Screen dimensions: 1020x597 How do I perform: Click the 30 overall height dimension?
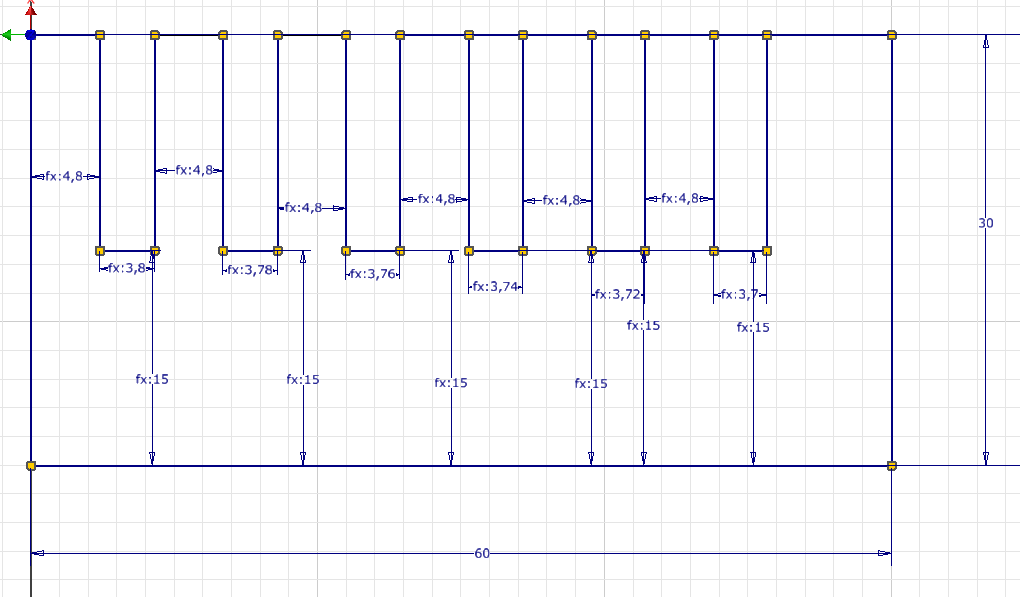pyautogui.click(x=986, y=223)
